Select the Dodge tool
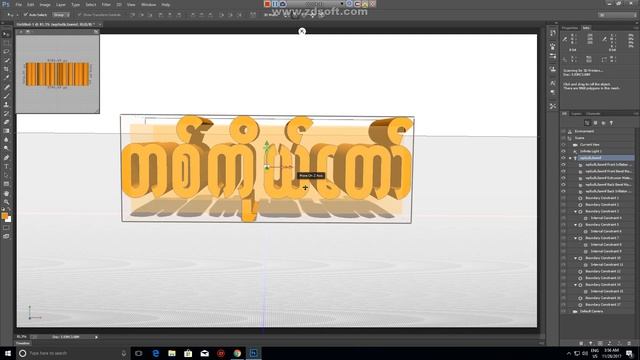 pos(6,149)
